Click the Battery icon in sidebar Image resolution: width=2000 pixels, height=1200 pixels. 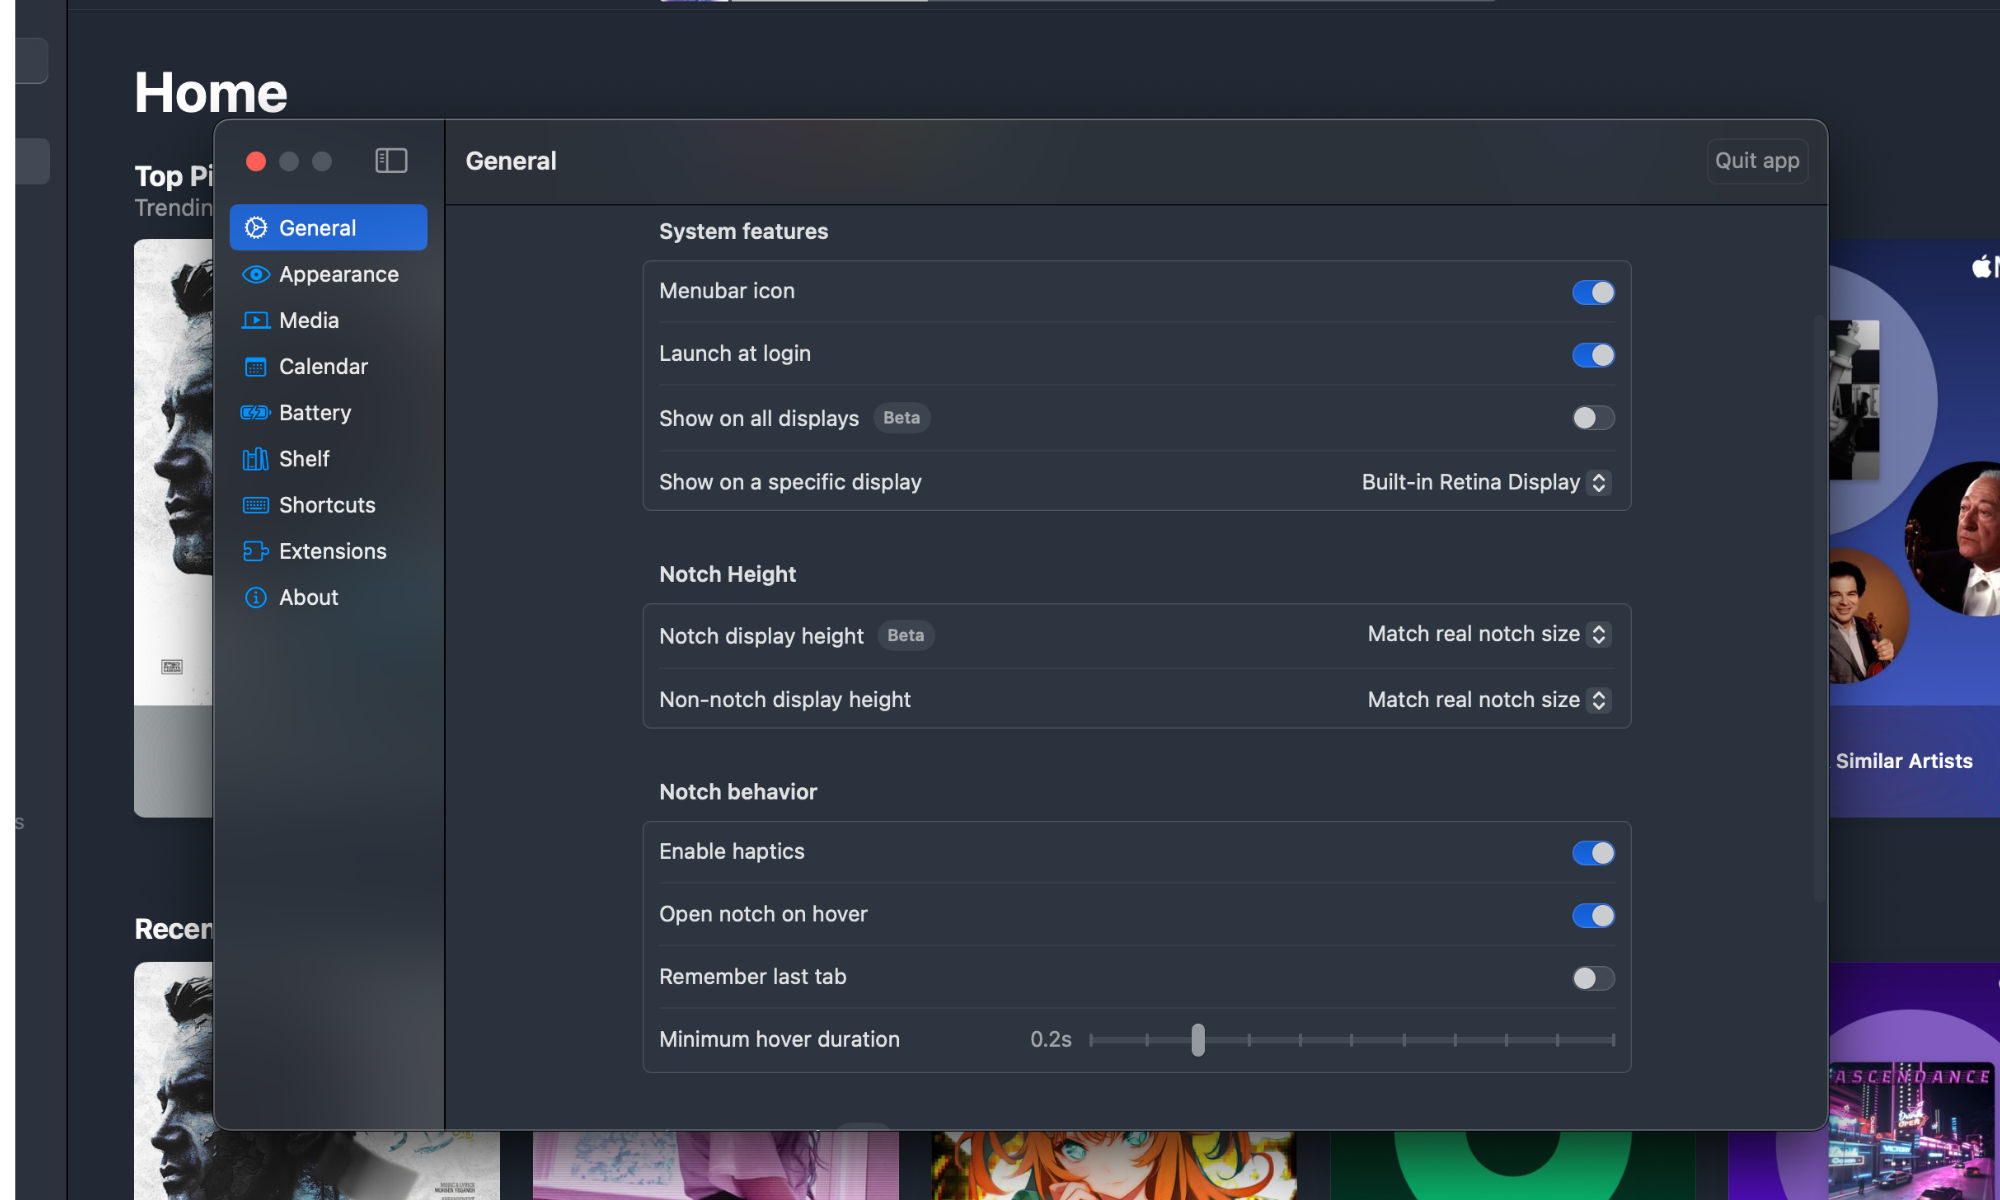coord(256,413)
